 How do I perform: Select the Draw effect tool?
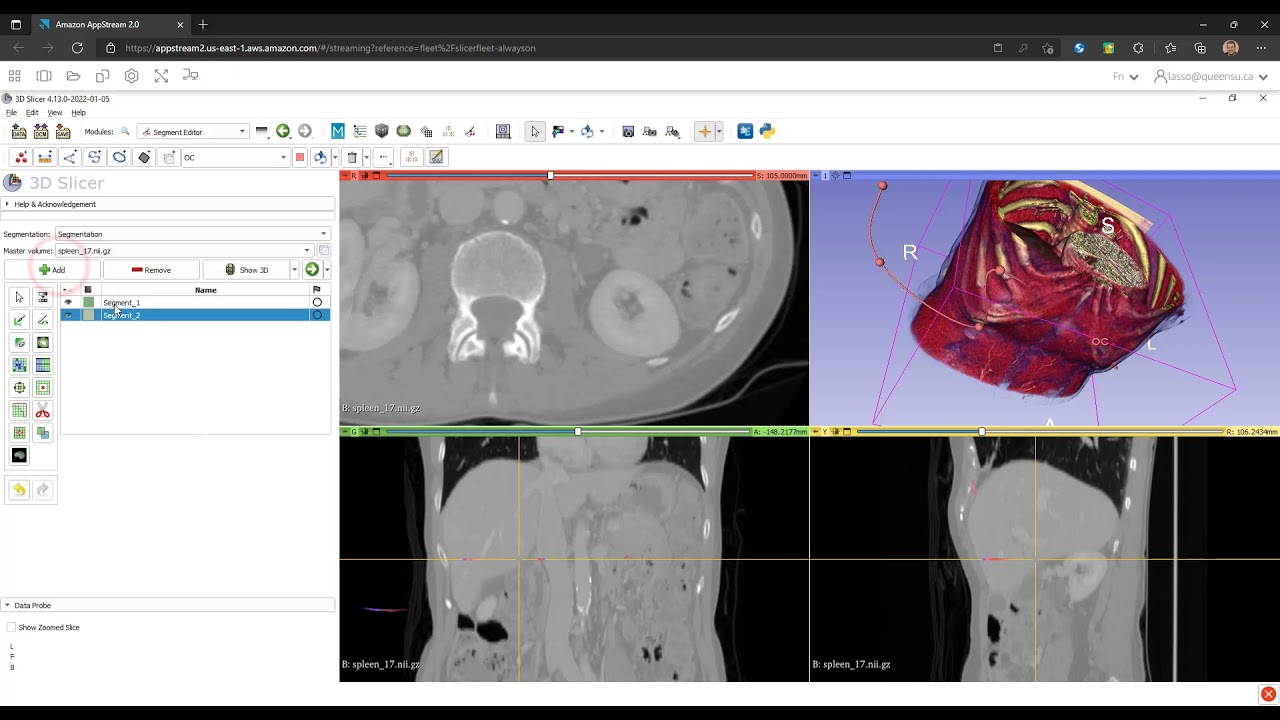pos(43,320)
